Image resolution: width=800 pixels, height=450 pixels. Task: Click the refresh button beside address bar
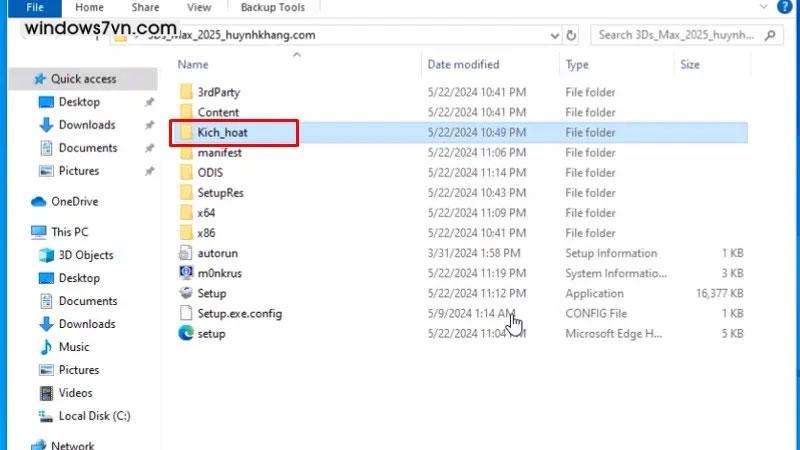tap(571, 35)
